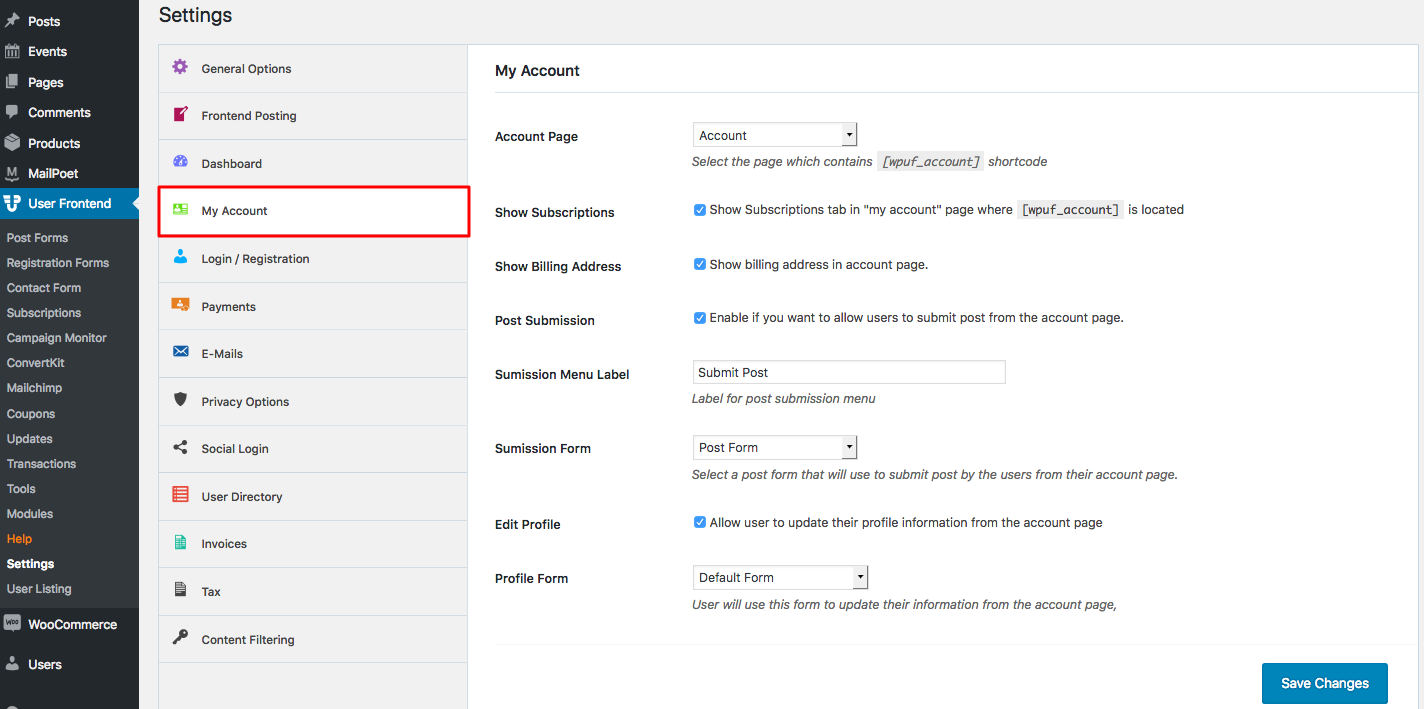Expand the Sumission Form dropdown

[774, 447]
